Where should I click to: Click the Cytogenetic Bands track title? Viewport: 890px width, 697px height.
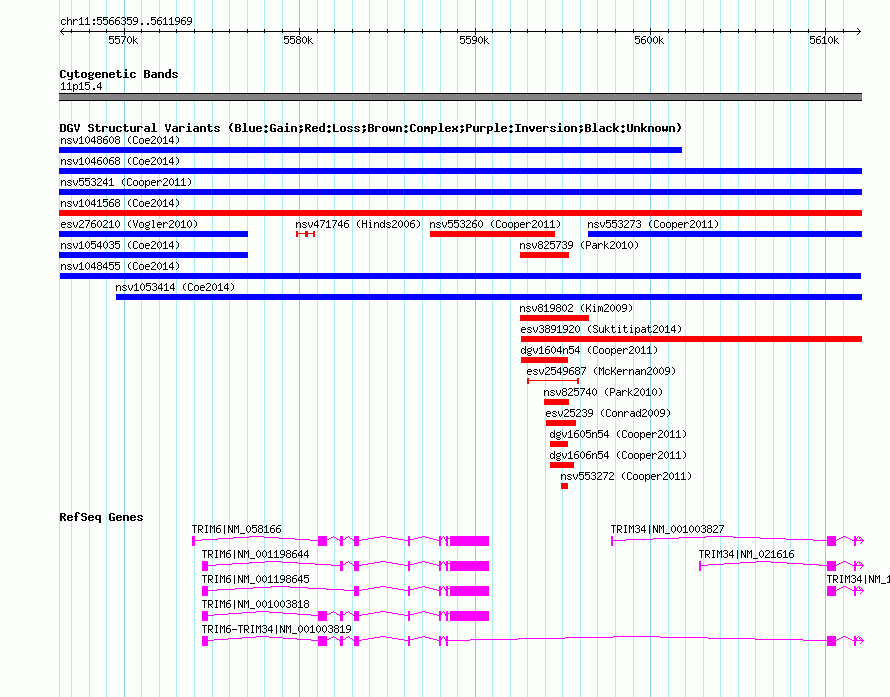(119, 74)
